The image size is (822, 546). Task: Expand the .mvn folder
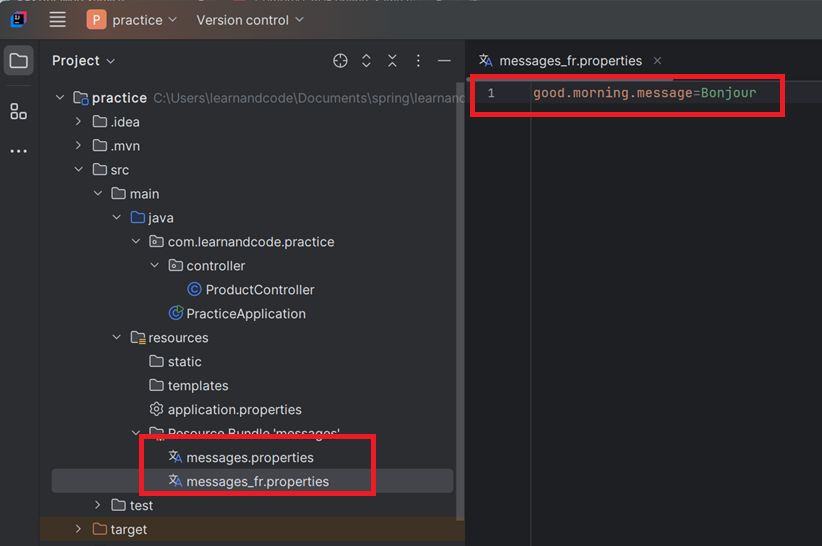tap(79, 146)
